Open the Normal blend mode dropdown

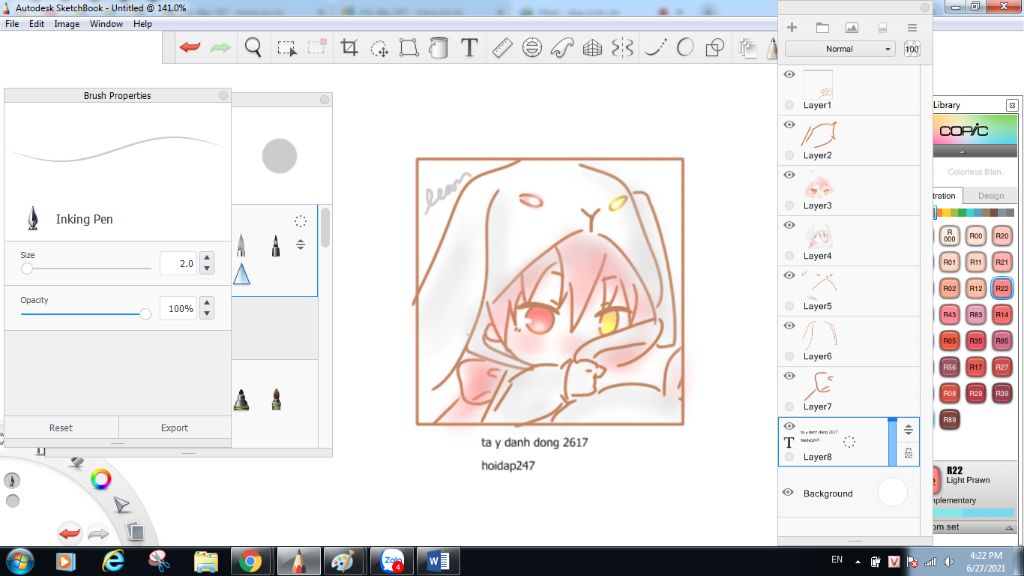840,49
